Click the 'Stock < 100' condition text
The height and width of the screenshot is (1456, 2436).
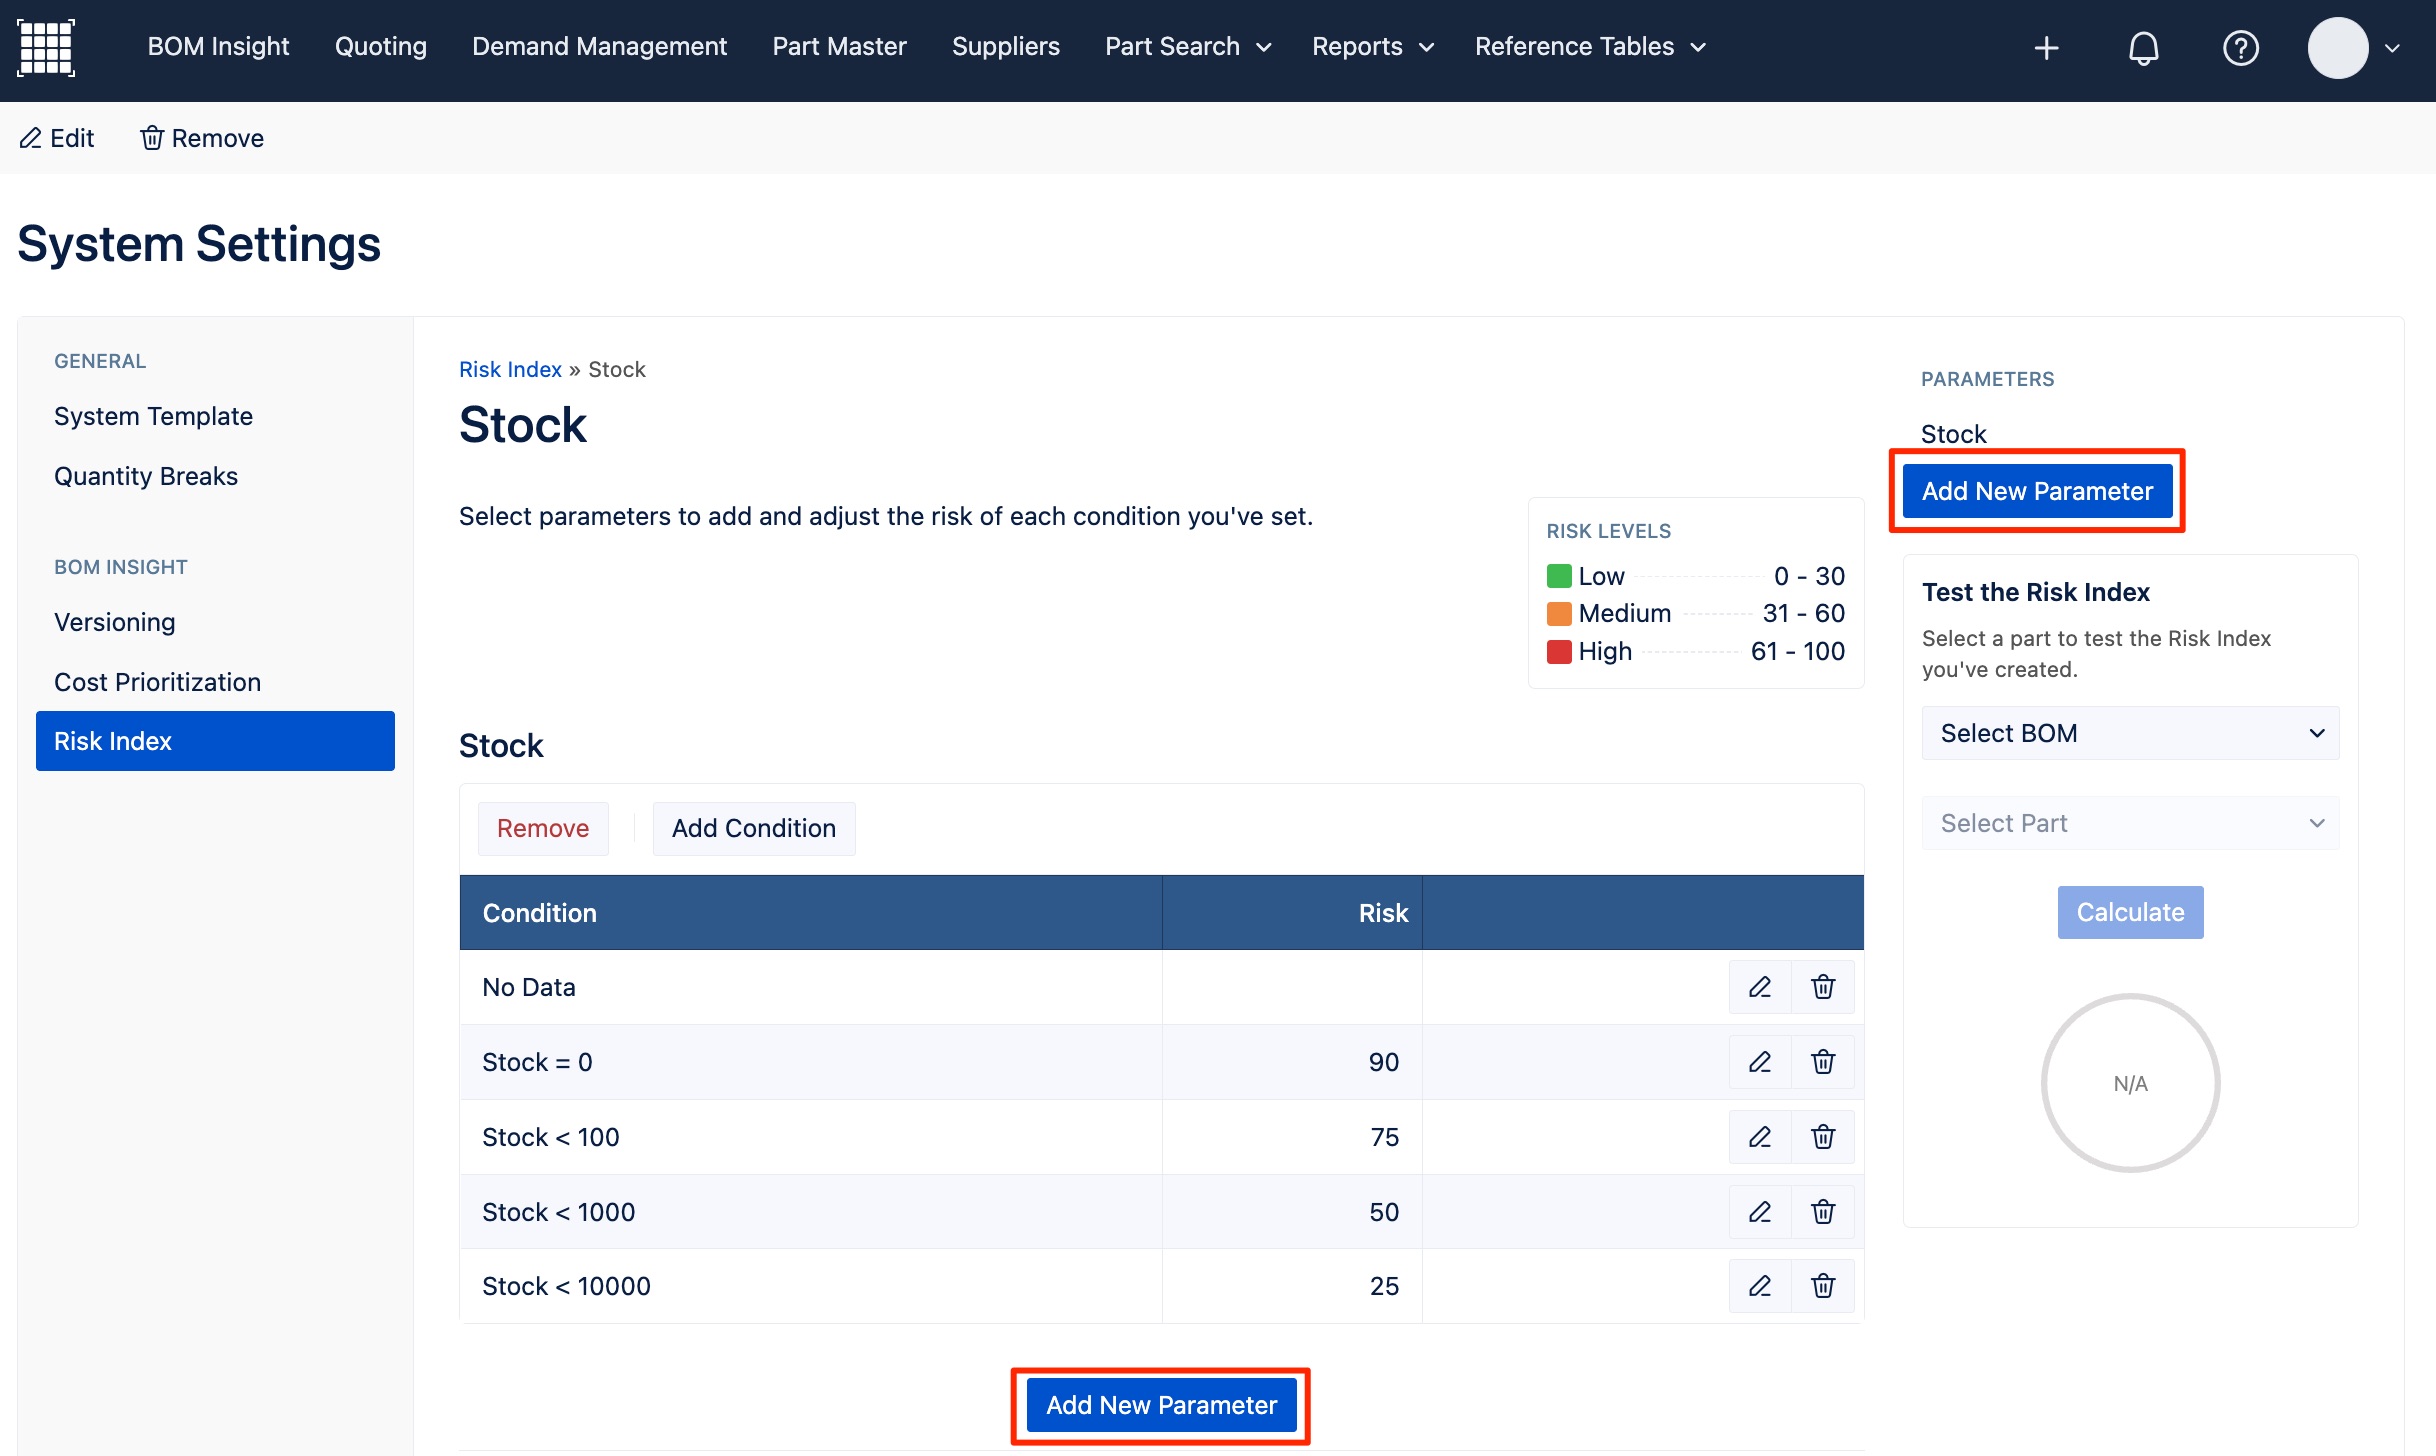[551, 1137]
